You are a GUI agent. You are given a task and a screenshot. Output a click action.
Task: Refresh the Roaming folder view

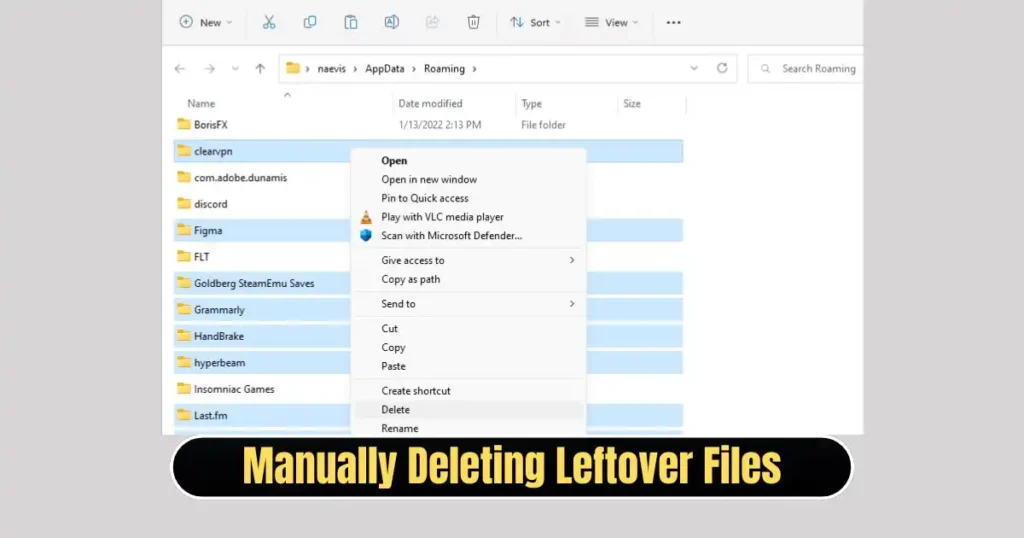pos(722,68)
